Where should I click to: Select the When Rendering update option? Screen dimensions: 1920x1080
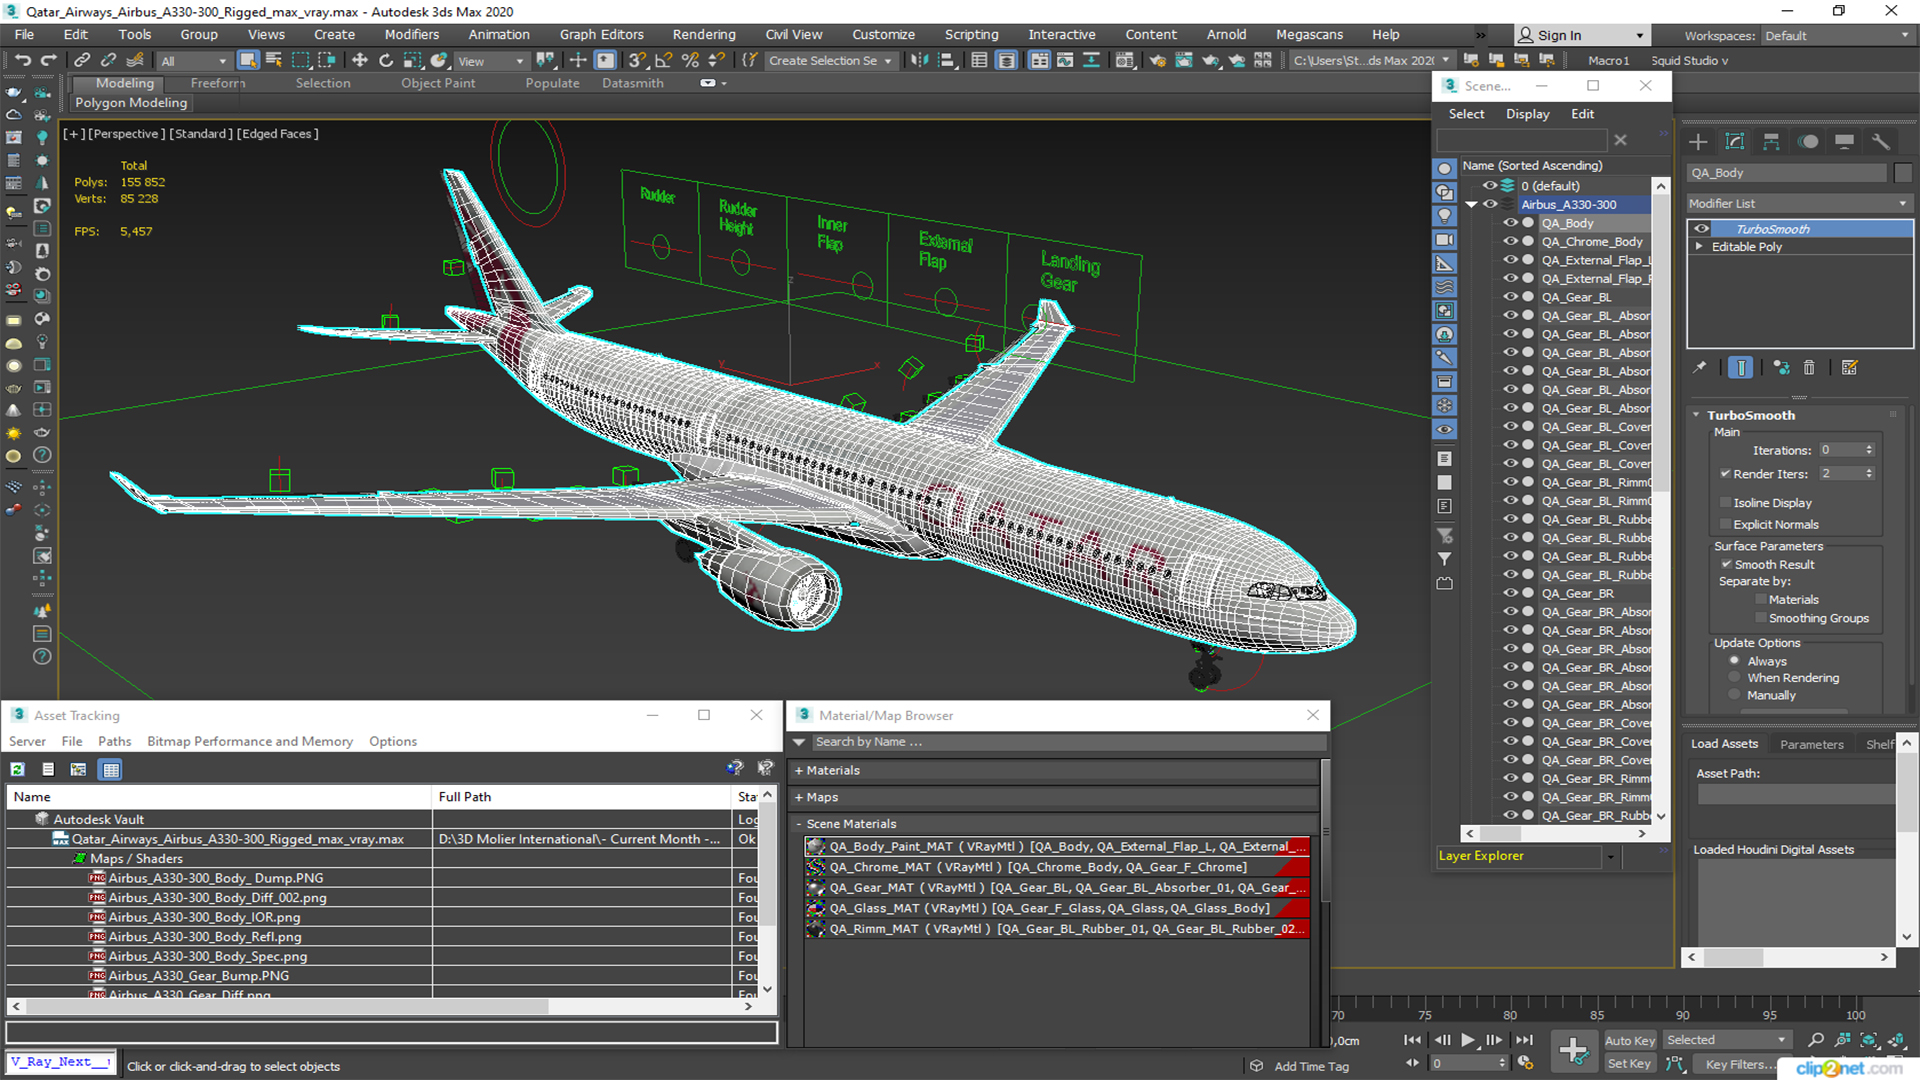[1734, 678]
